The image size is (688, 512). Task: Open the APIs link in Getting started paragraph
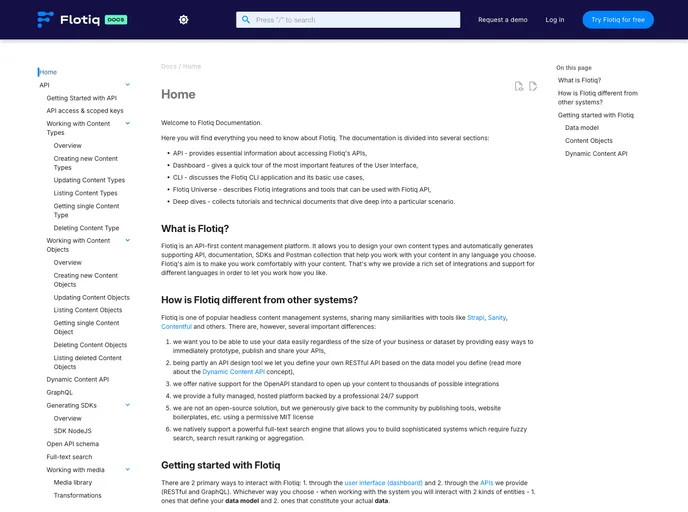pyautogui.click(x=487, y=483)
